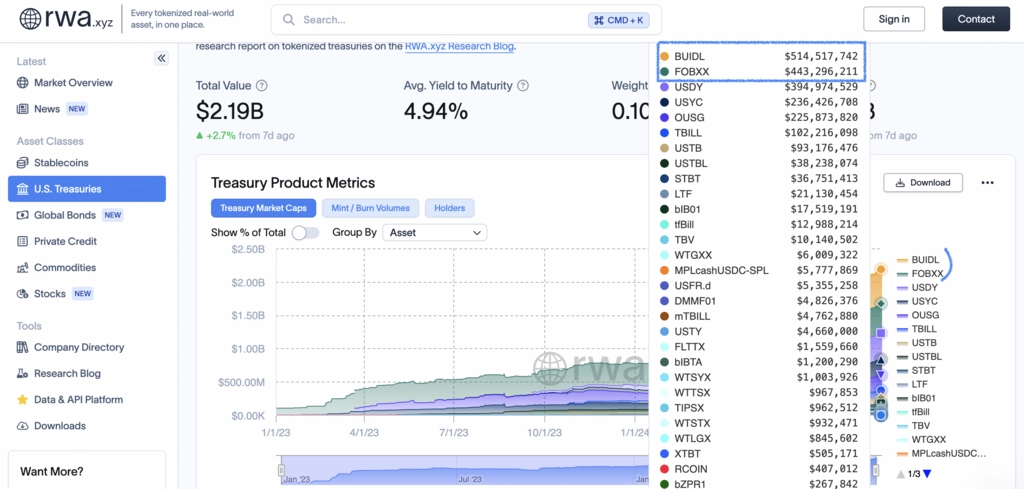Click Avg. Yield to Maturity help icon

pos(522,86)
